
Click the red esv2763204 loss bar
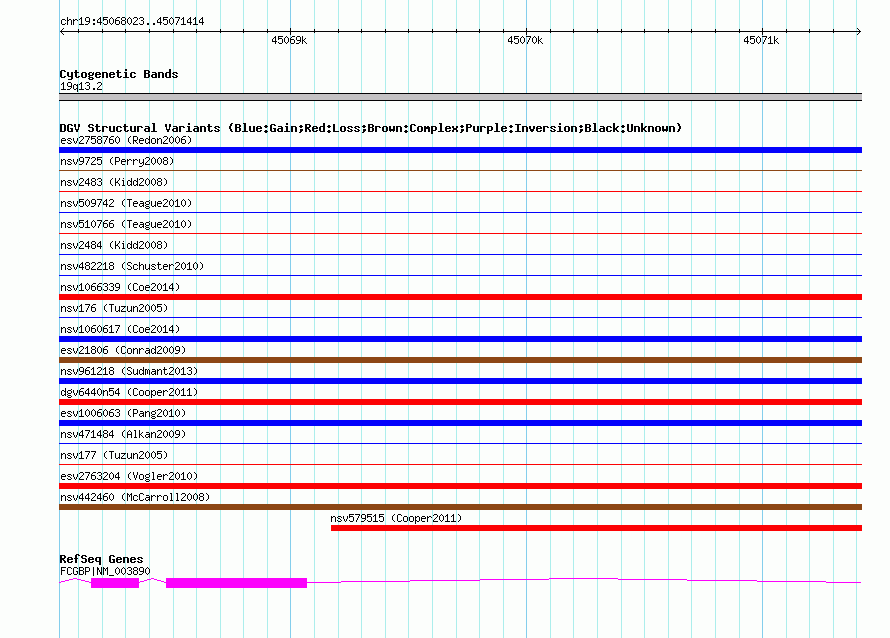(460, 486)
